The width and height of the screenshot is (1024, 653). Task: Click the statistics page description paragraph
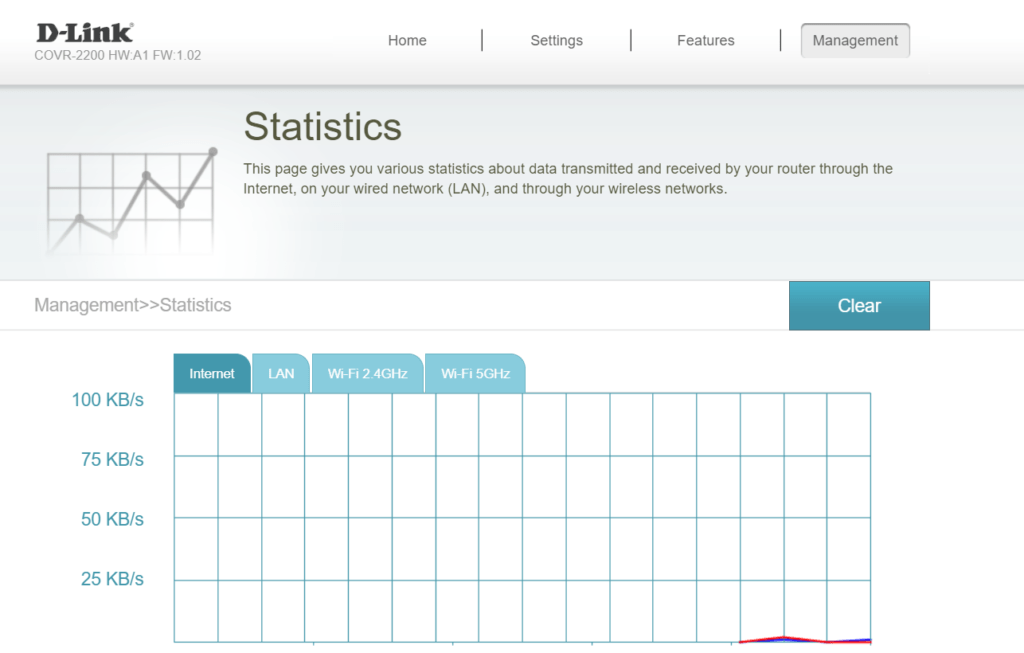click(x=567, y=178)
